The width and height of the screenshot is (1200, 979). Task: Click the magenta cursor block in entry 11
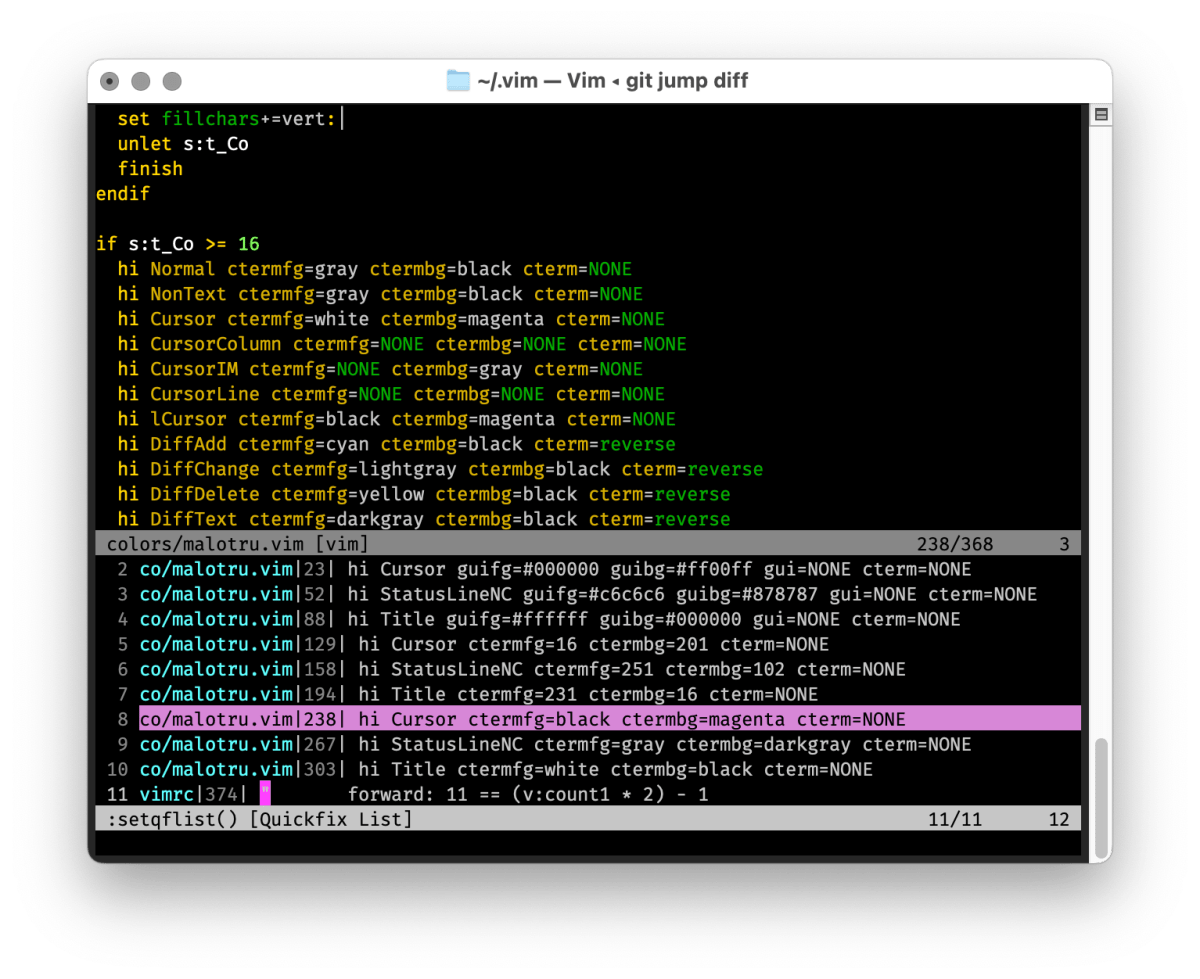[265, 794]
